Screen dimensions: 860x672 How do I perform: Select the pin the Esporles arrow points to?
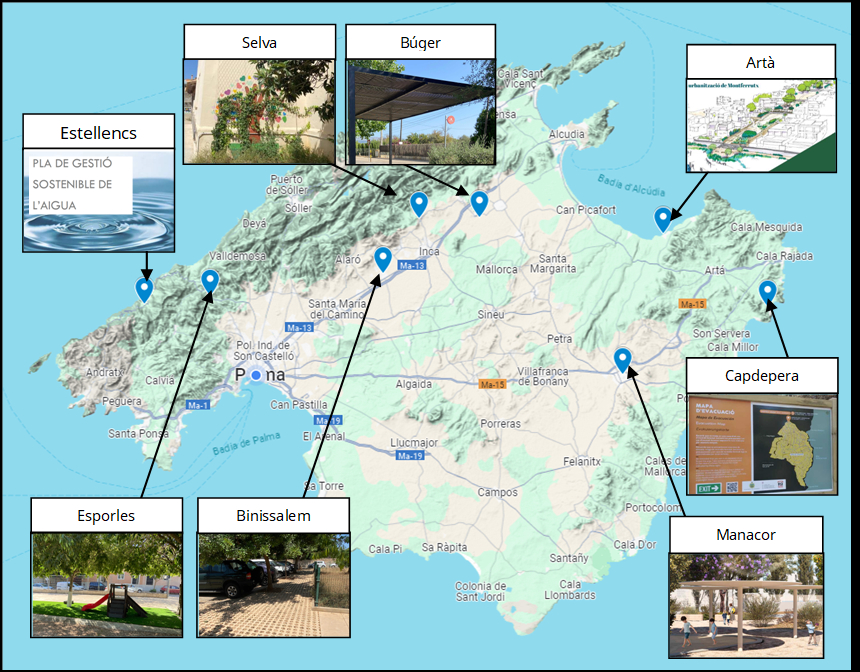210,282
